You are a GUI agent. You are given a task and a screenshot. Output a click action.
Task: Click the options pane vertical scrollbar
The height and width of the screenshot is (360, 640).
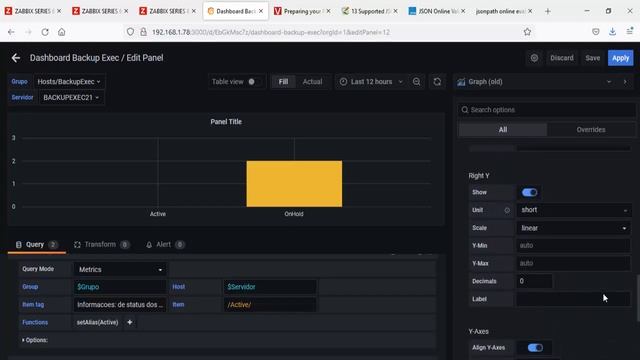637,298
